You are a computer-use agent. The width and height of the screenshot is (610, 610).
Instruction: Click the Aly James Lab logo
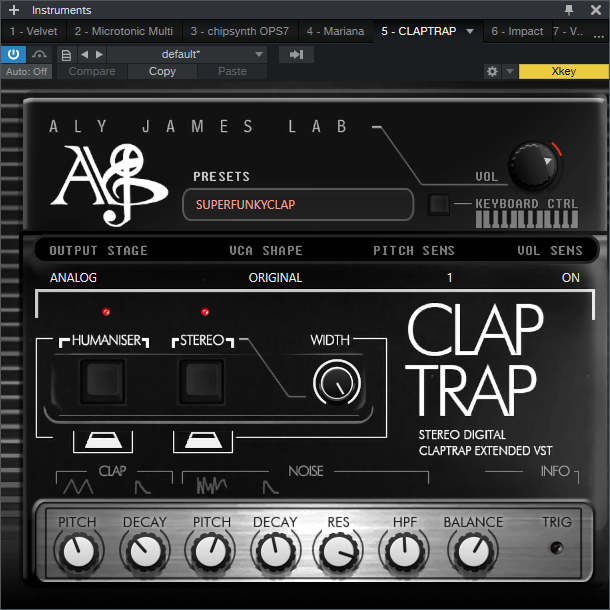point(110,185)
